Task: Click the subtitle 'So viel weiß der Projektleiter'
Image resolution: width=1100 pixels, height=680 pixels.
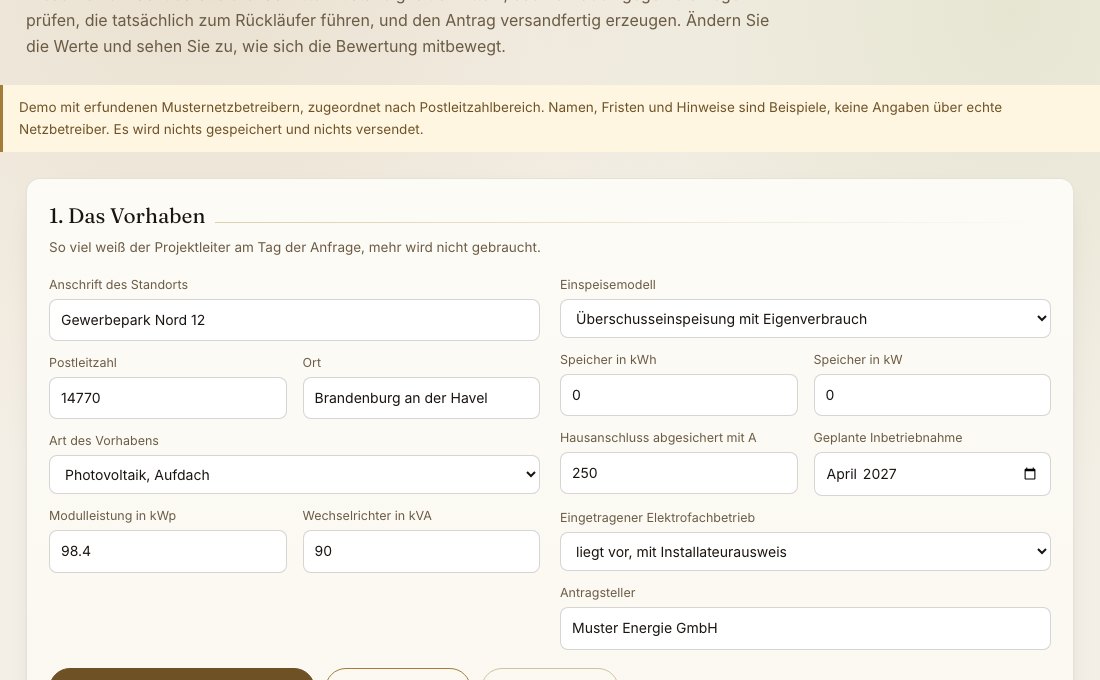Action: (295, 247)
